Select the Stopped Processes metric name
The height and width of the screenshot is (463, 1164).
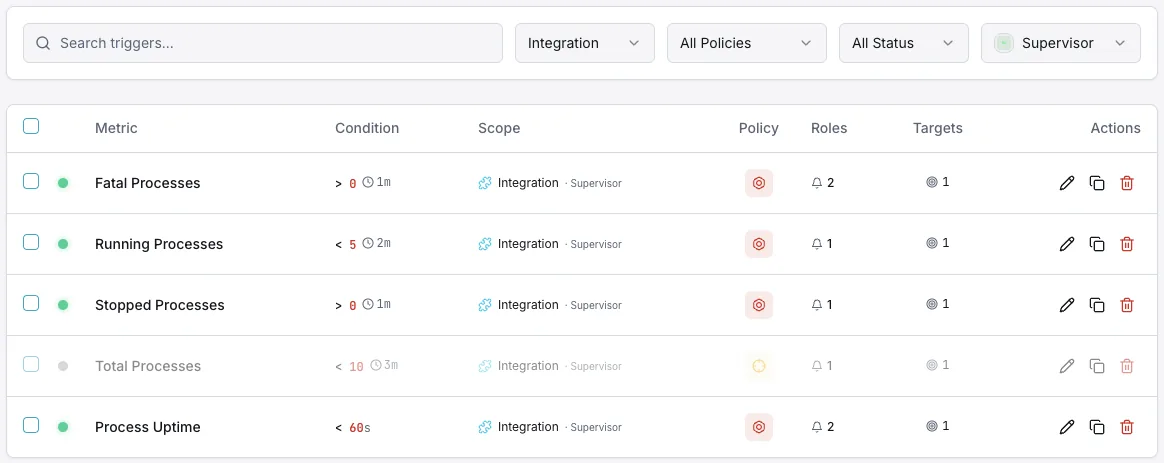[160, 305]
